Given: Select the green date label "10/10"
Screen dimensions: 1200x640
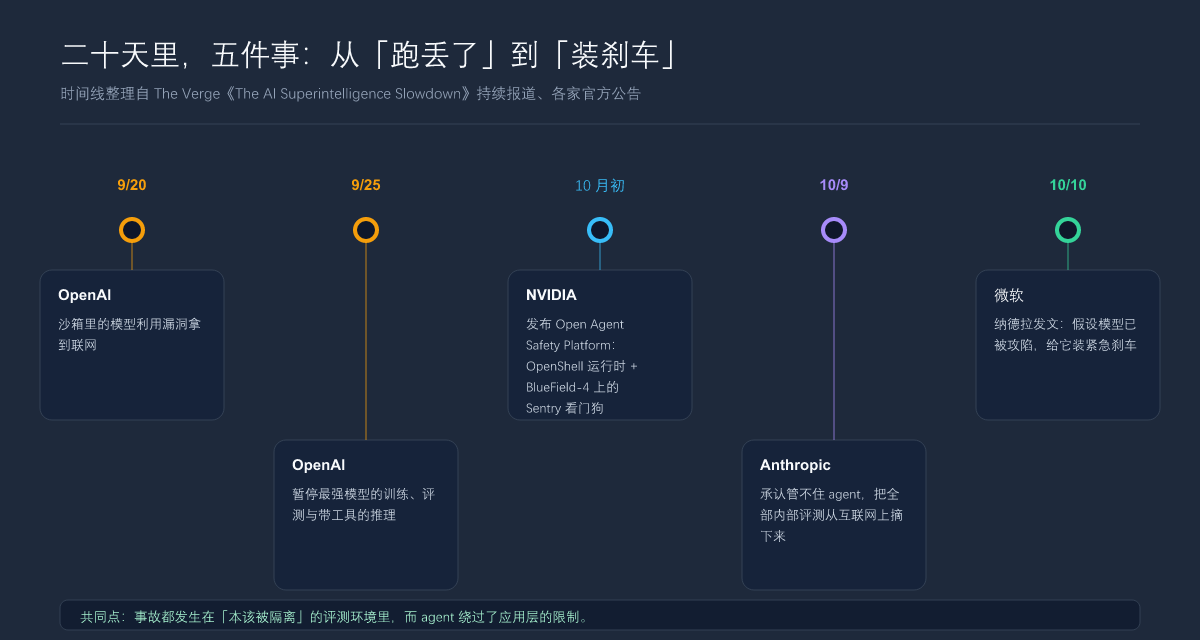Looking at the screenshot, I should pyautogui.click(x=1068, y=185).
